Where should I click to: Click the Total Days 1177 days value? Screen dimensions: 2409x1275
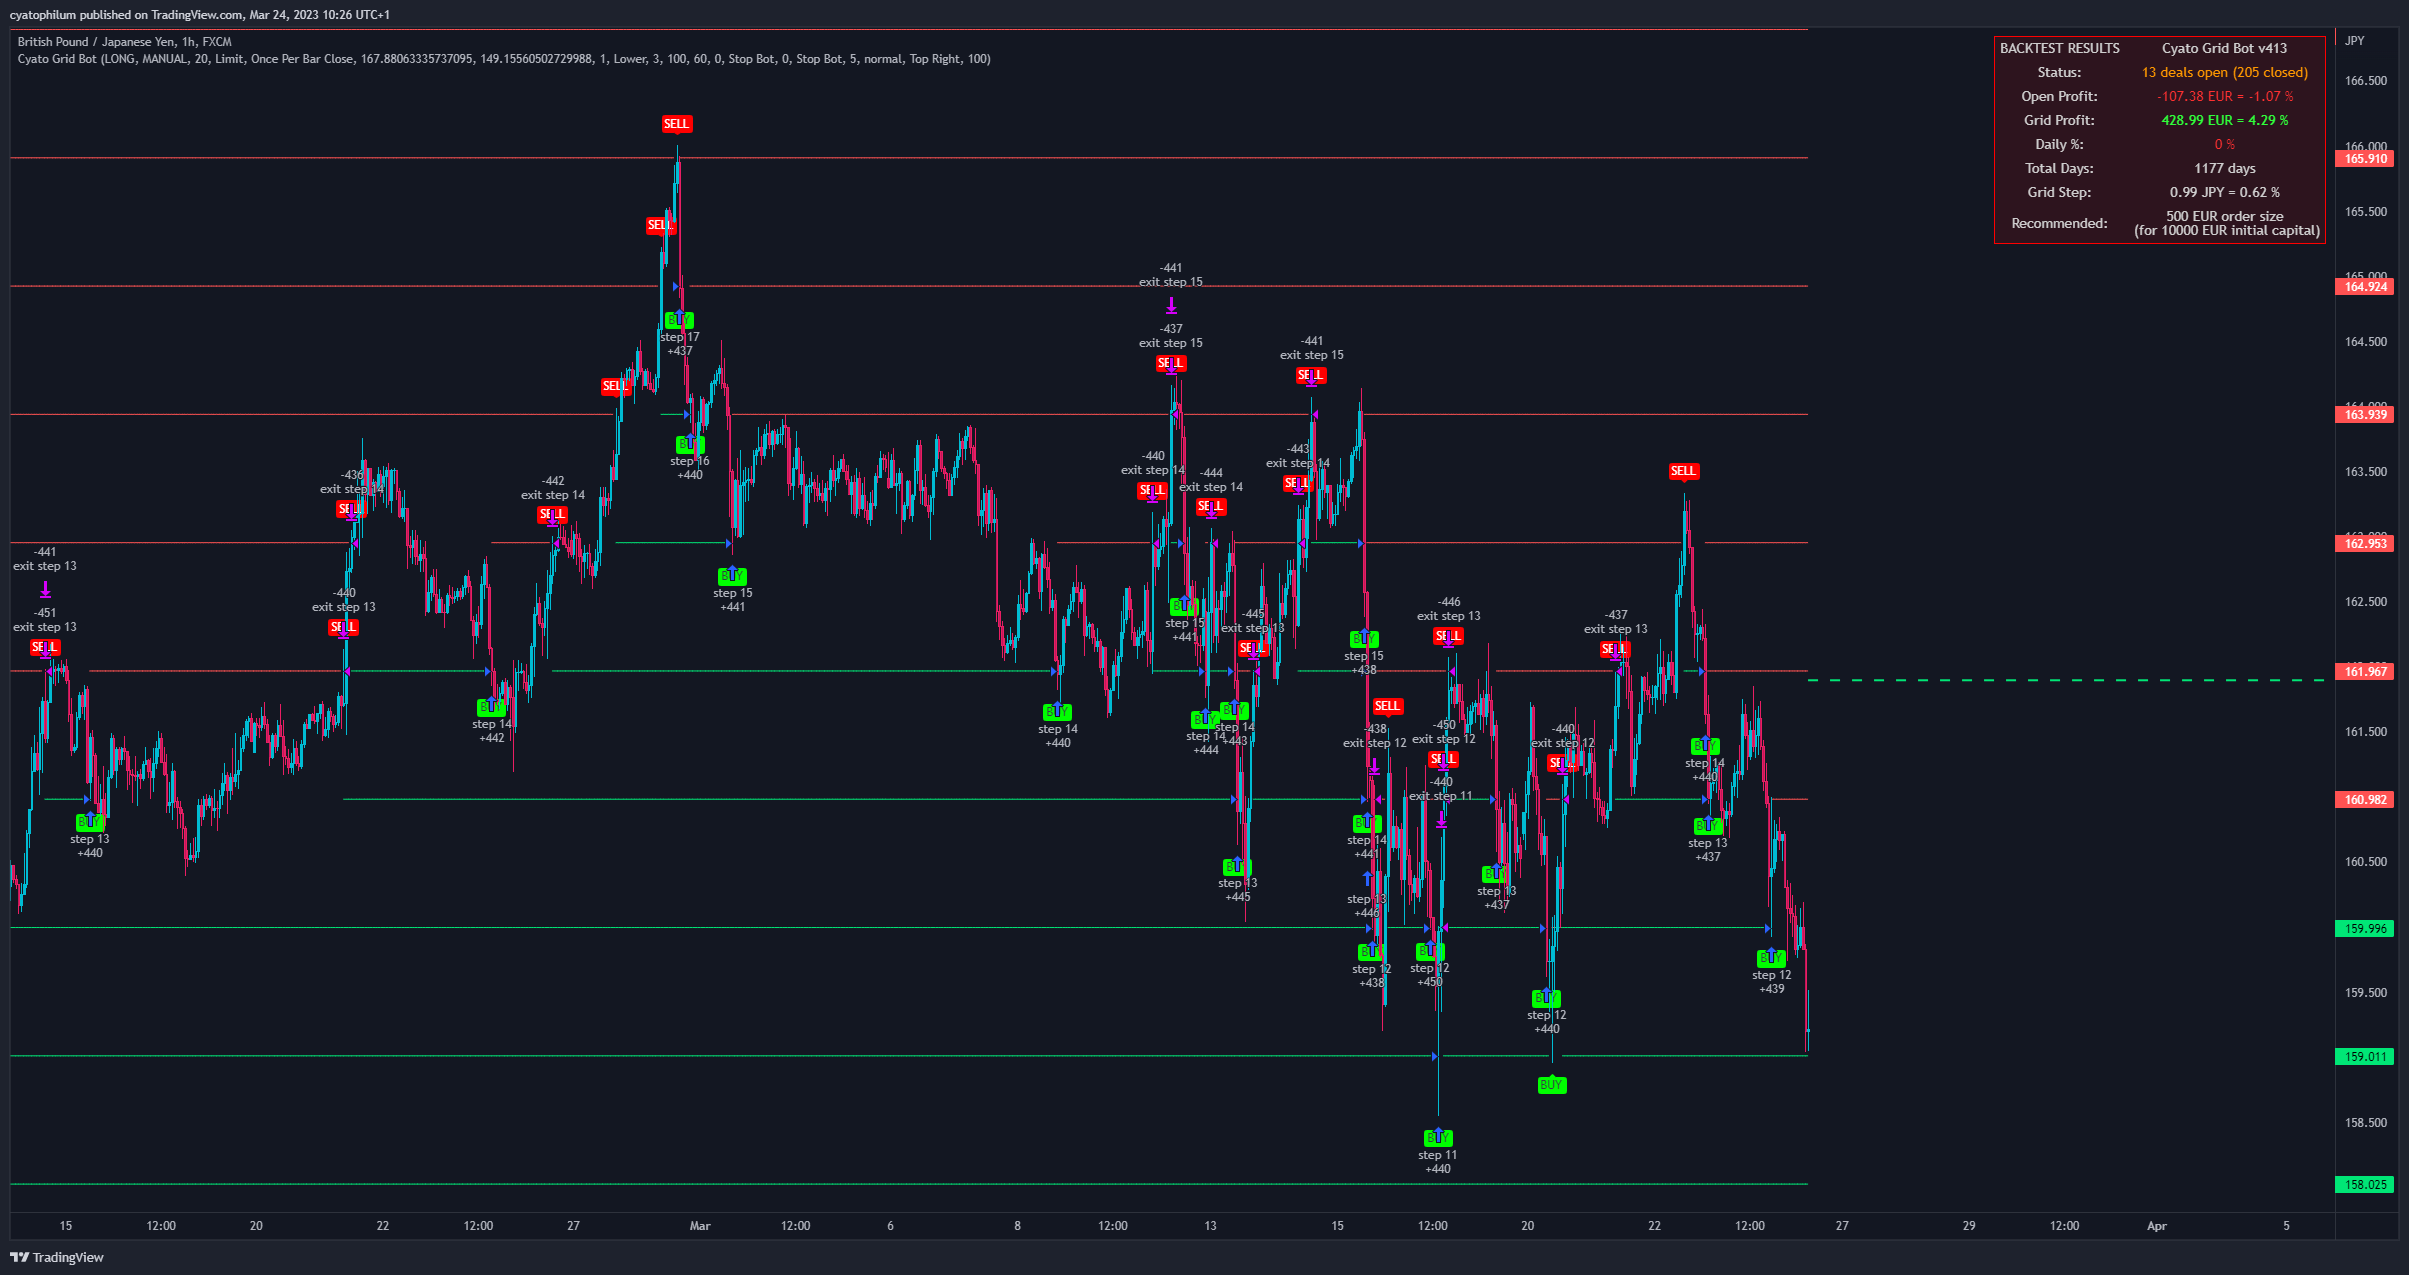(x=2224, y=168)
